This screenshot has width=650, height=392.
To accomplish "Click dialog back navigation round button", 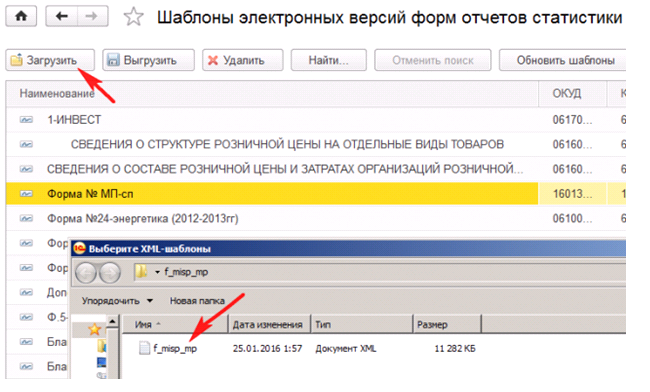I will 86,273.
